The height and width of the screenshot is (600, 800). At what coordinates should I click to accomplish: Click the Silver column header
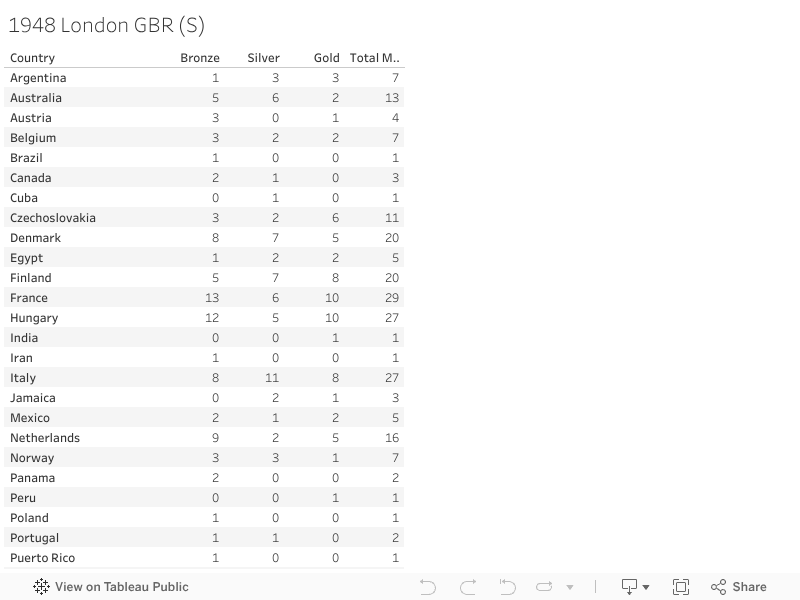point(264,58)
